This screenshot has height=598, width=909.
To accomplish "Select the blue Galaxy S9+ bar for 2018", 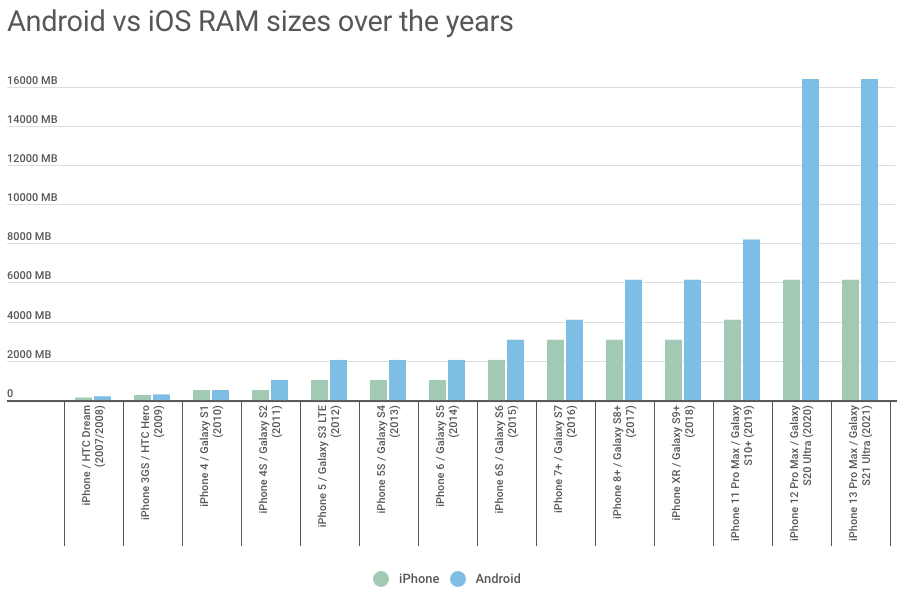I will (692, 340).
